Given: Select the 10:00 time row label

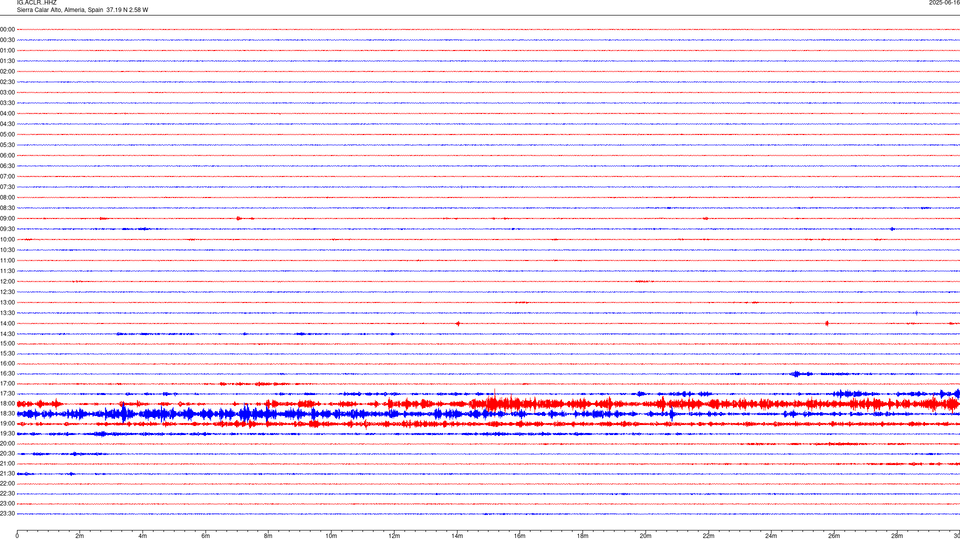Looking at the screenshot, I should [7, 239].
